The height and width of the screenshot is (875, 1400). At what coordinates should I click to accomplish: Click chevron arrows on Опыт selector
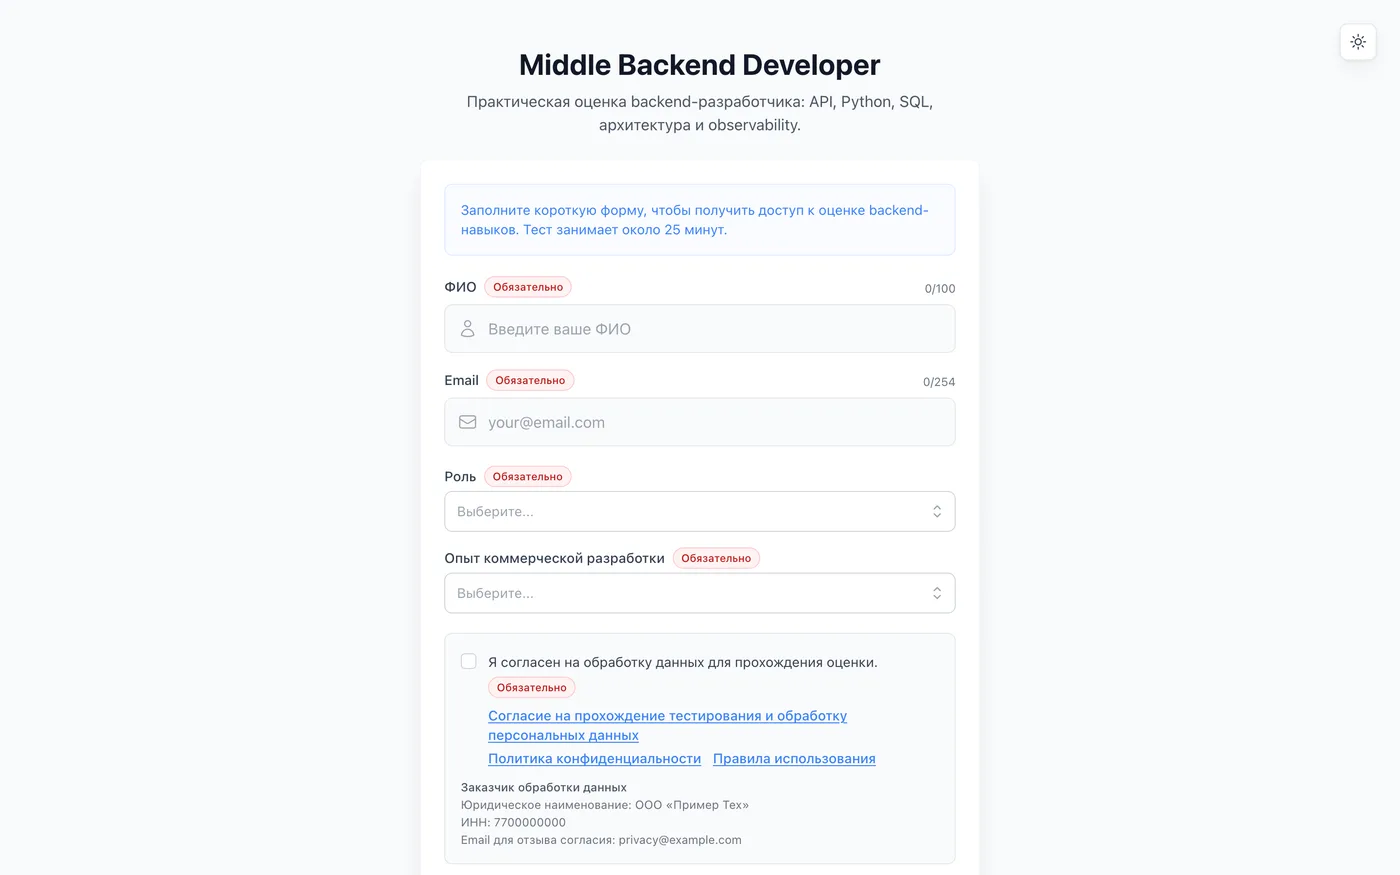click(937, 593)
